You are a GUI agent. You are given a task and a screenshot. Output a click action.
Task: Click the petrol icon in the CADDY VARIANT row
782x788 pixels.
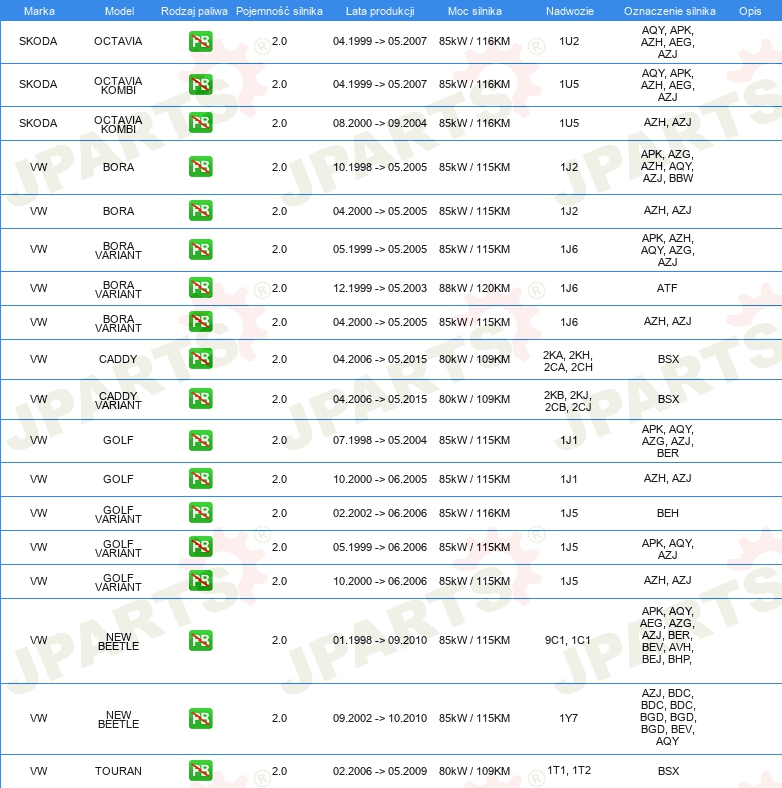(201, 399)
